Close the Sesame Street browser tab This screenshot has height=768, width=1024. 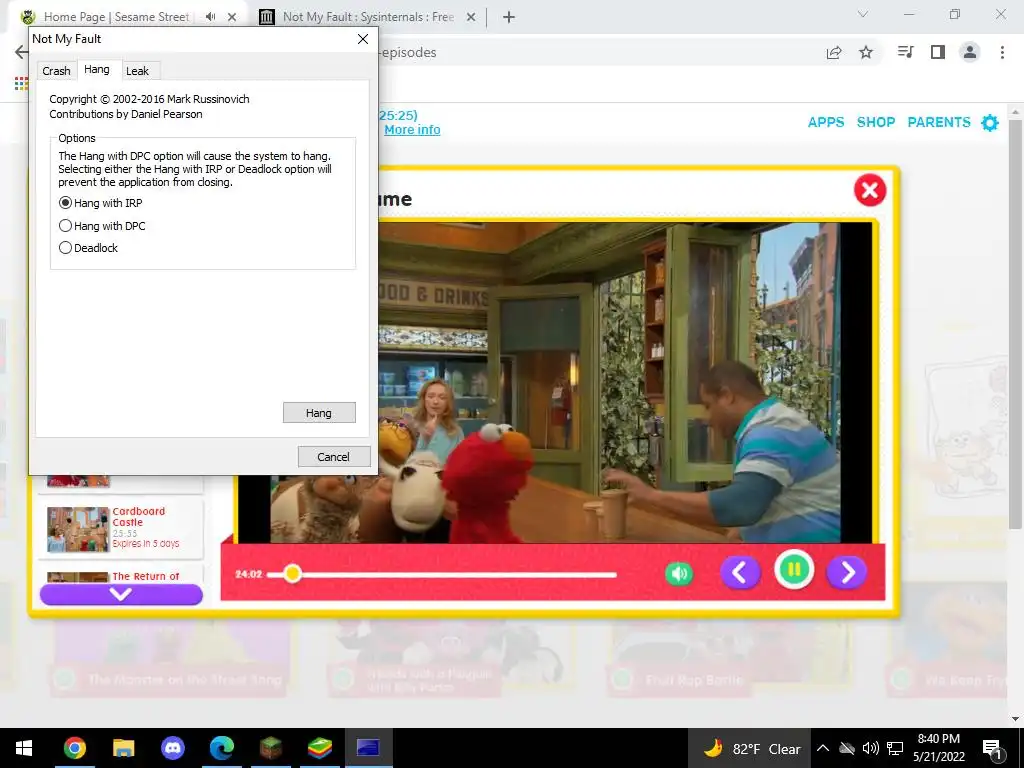[232, 17]
